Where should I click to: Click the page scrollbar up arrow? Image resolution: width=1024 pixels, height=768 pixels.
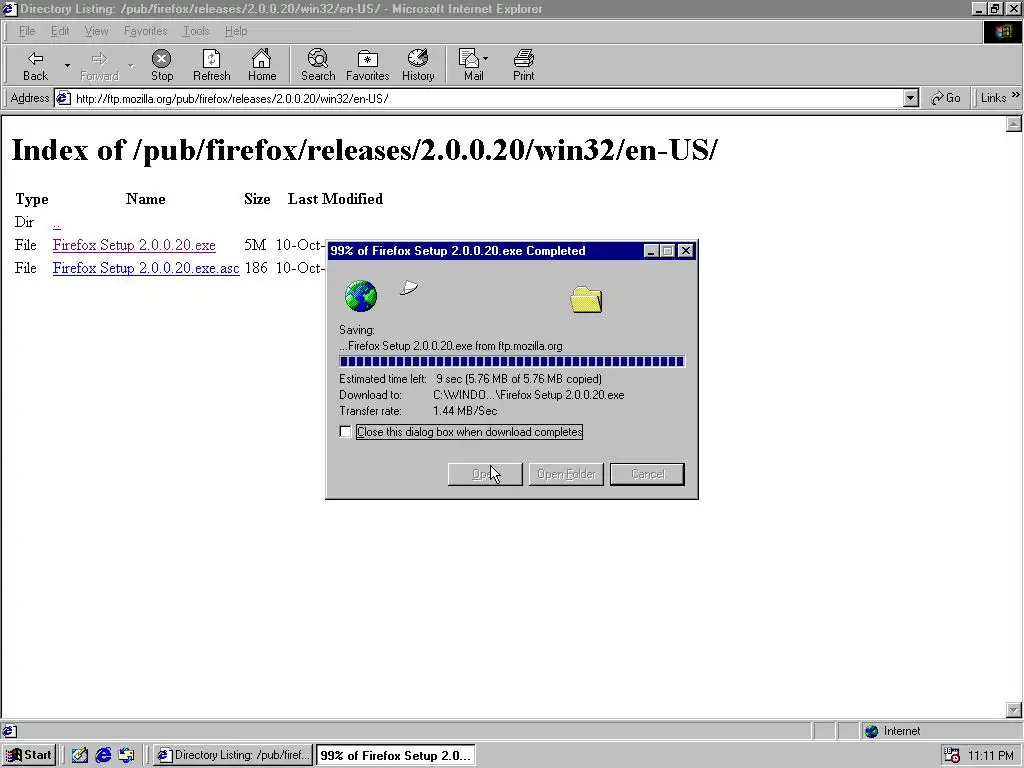click(1014, 124)
